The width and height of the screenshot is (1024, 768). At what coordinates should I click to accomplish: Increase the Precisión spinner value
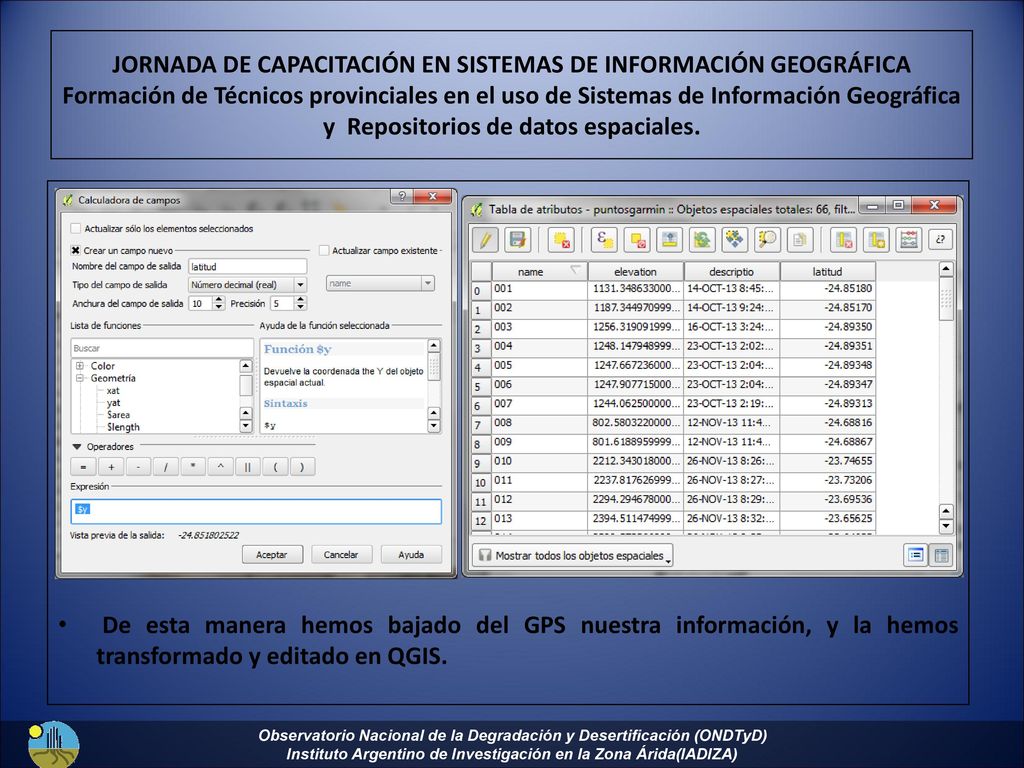300,300
